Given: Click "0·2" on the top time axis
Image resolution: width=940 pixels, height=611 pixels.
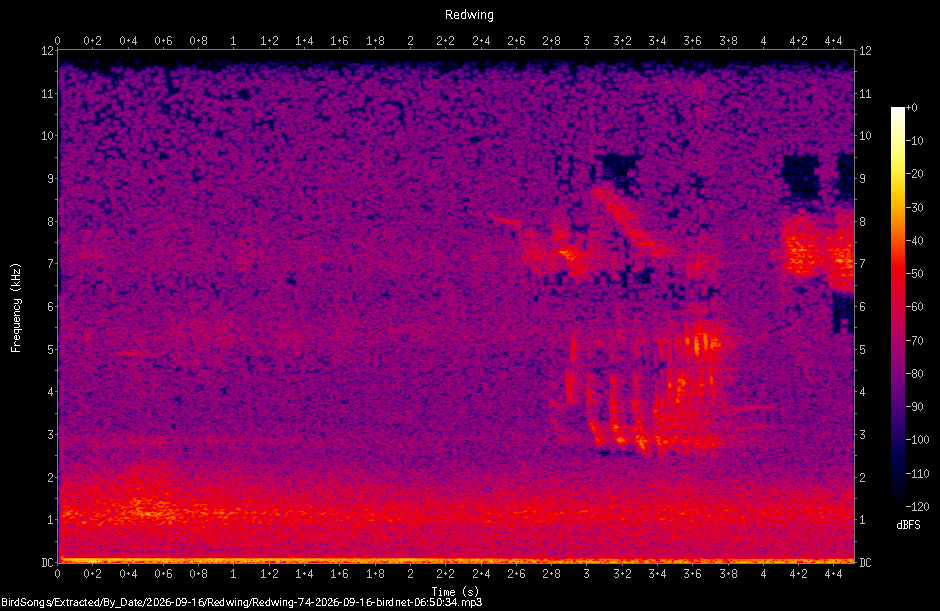Looking at the screenshot, I should [x=92, y=41].
